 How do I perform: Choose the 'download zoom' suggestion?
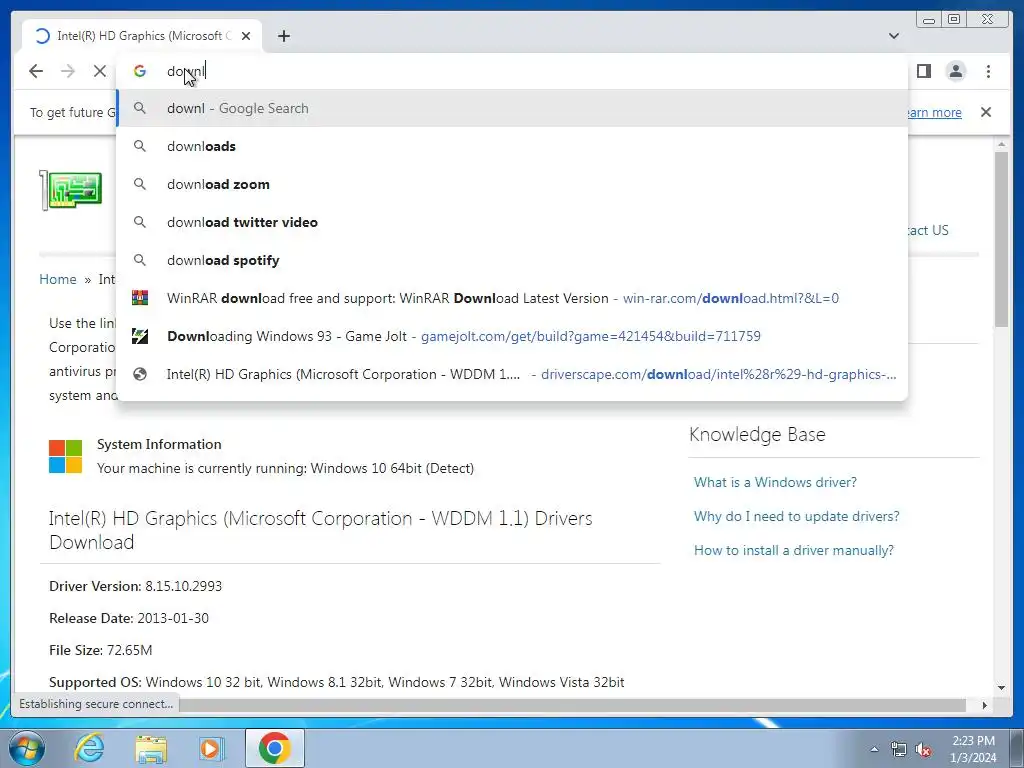[512, 184]
